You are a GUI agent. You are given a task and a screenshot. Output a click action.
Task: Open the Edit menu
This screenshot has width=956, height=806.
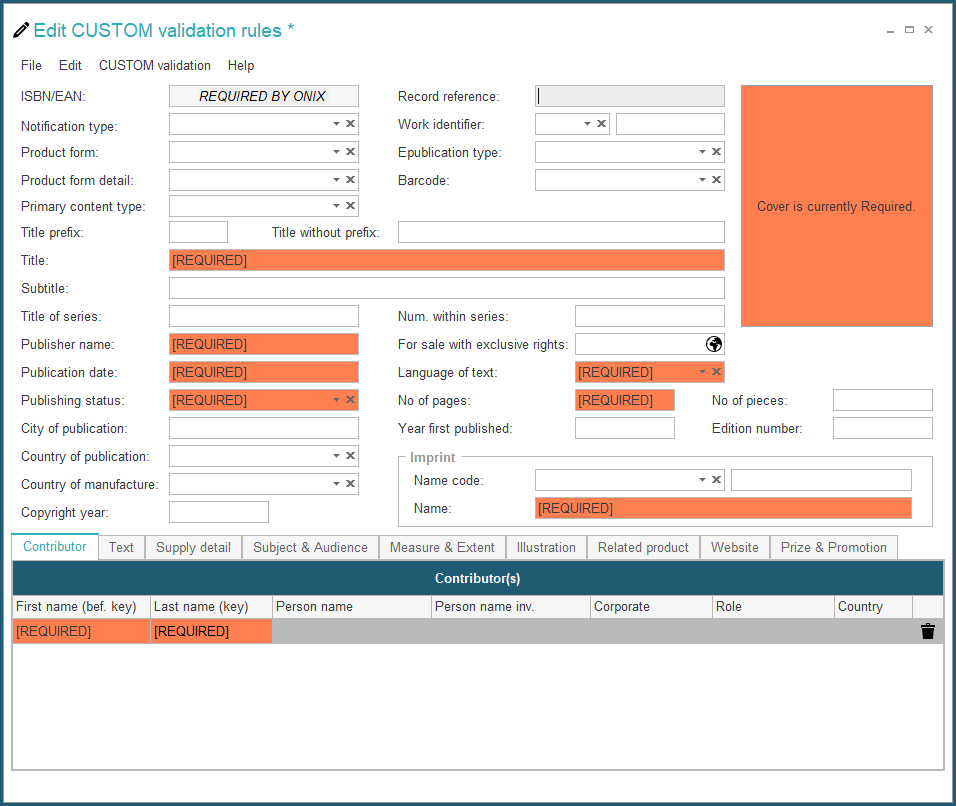pos(70,65)
